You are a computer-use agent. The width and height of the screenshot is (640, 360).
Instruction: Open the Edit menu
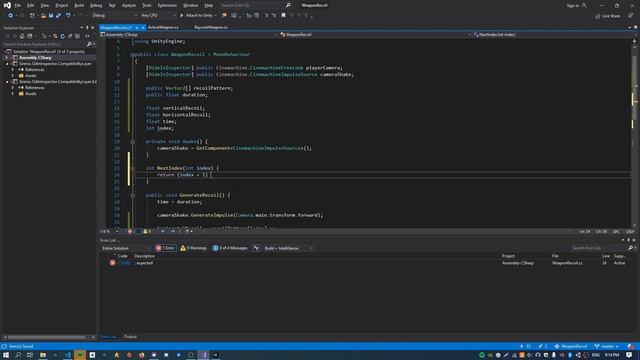click(x=31, y=5)
